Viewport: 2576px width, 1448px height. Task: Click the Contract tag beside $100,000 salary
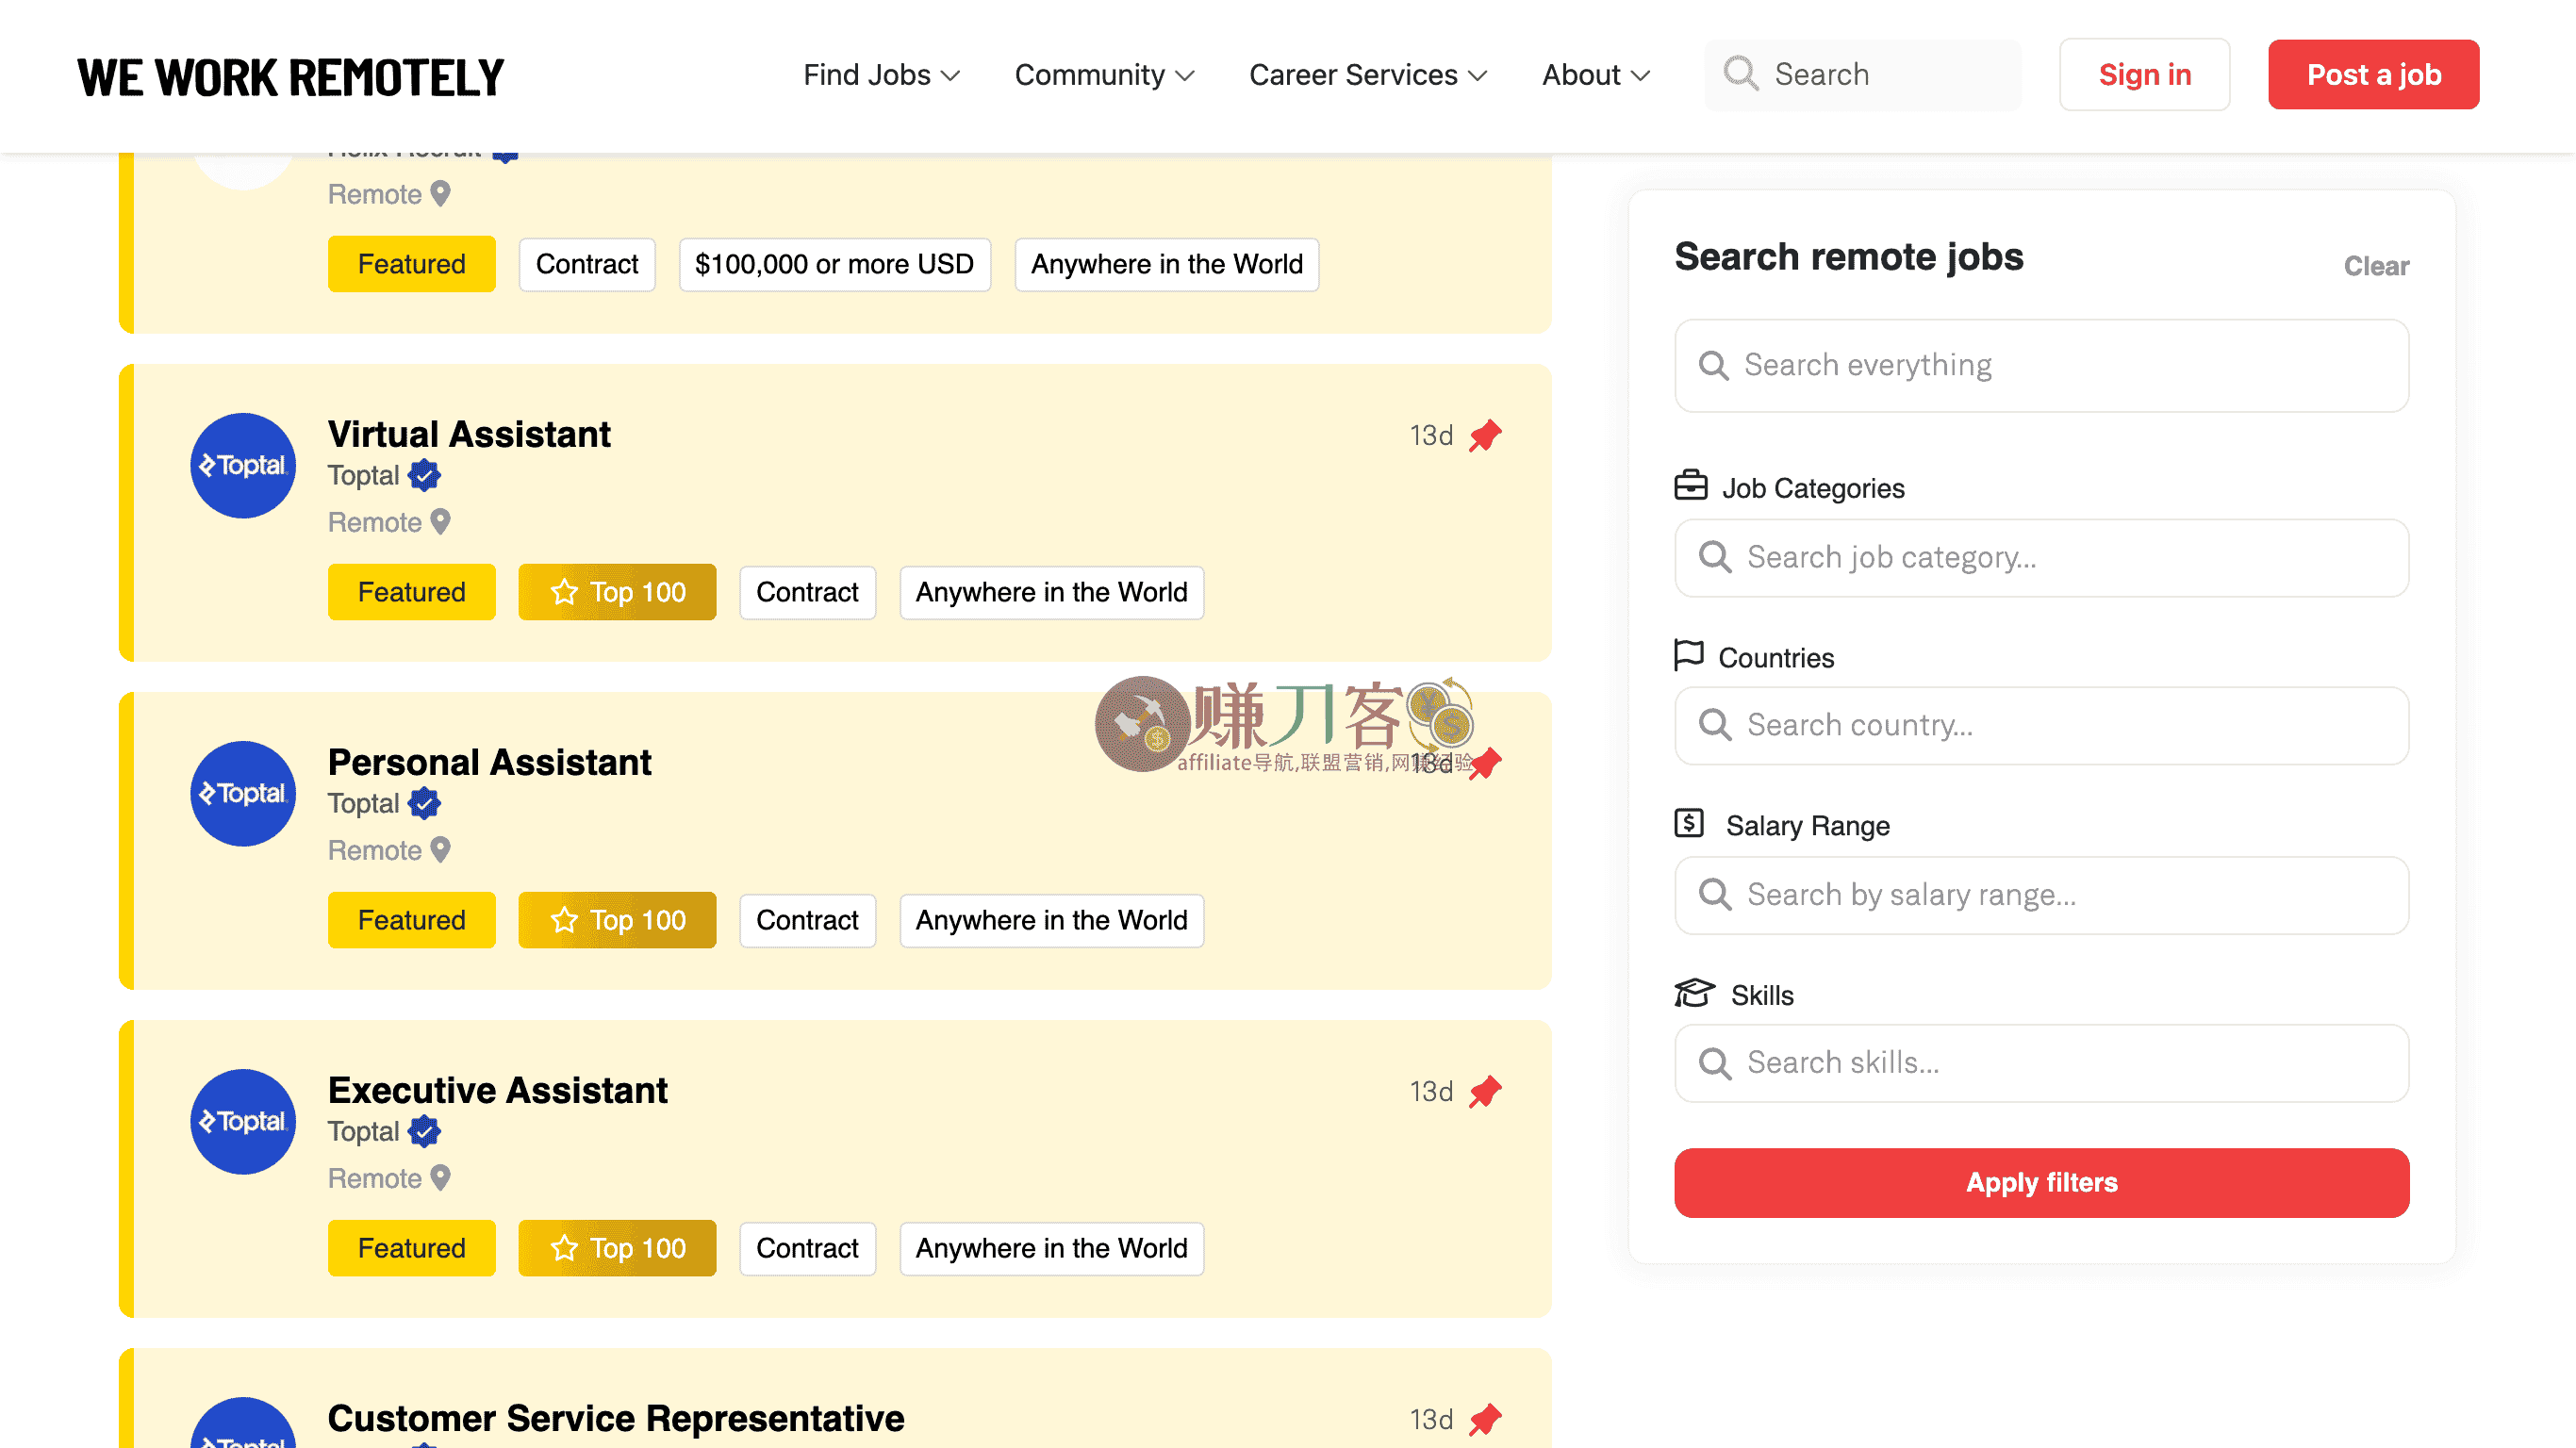587,264
